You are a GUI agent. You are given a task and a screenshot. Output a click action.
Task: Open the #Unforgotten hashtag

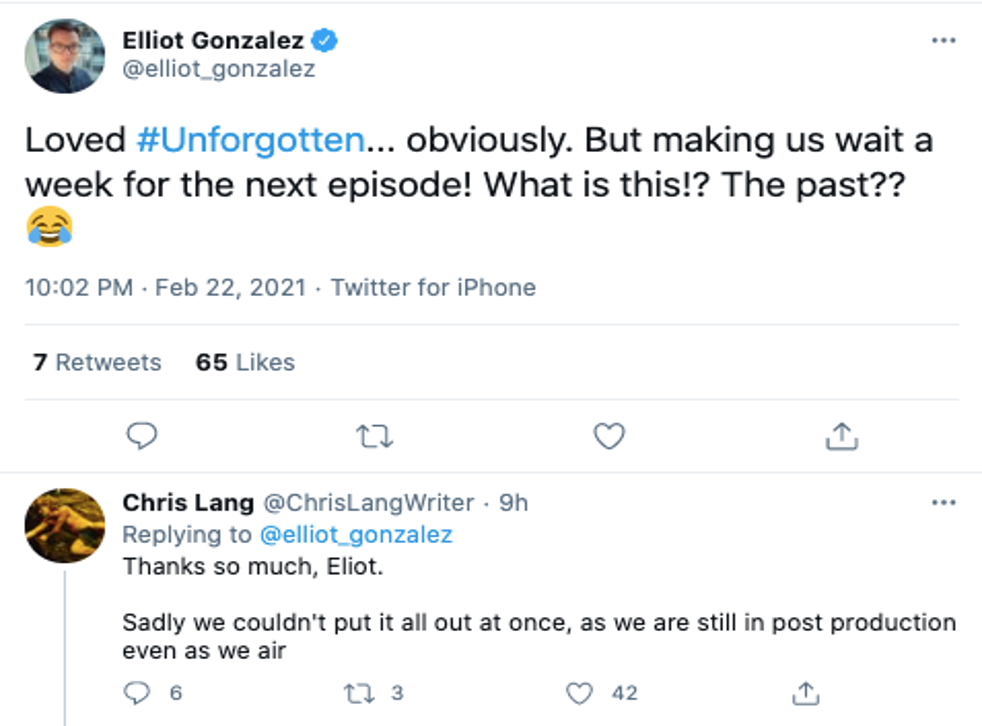click(x=248, y=140)
